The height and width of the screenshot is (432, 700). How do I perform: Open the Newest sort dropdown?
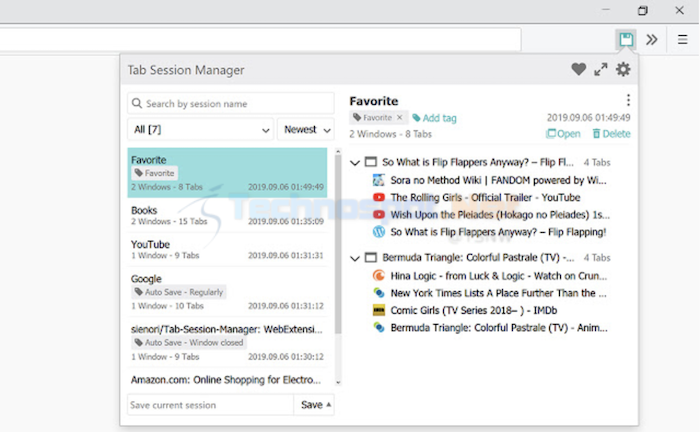[x=306, y=129]
